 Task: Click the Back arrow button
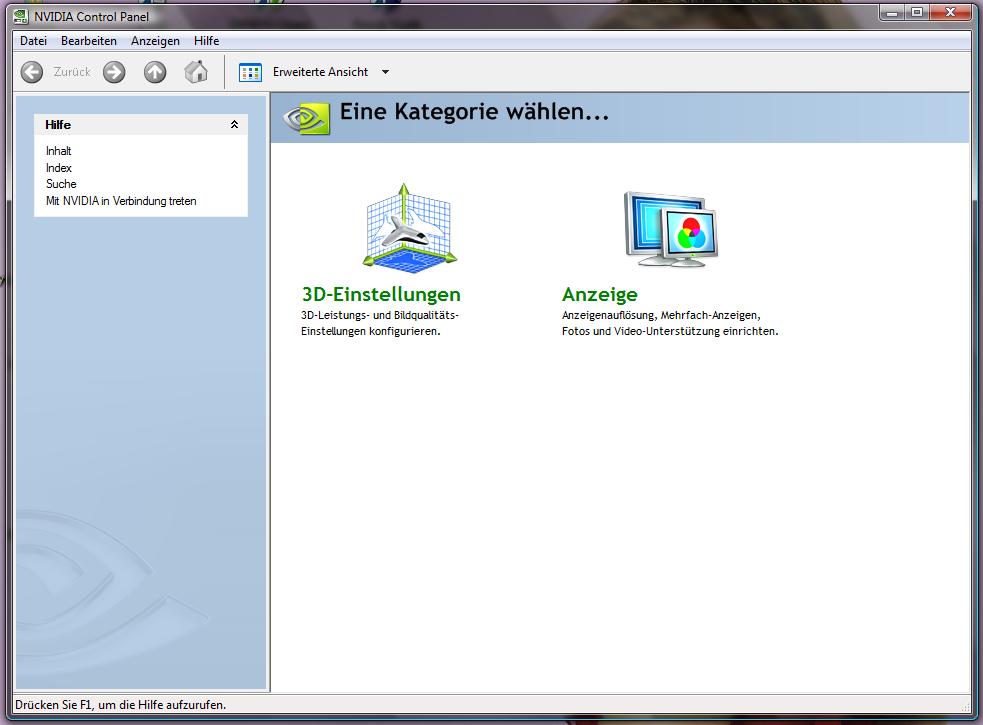[x=31, y=72]
